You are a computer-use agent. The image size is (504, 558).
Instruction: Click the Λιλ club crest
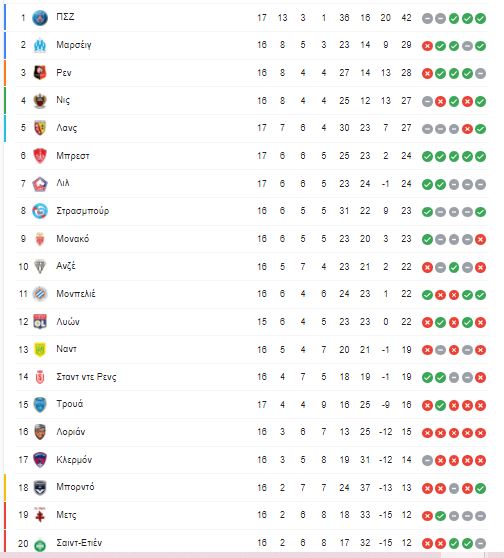click(x=40, y=184)
